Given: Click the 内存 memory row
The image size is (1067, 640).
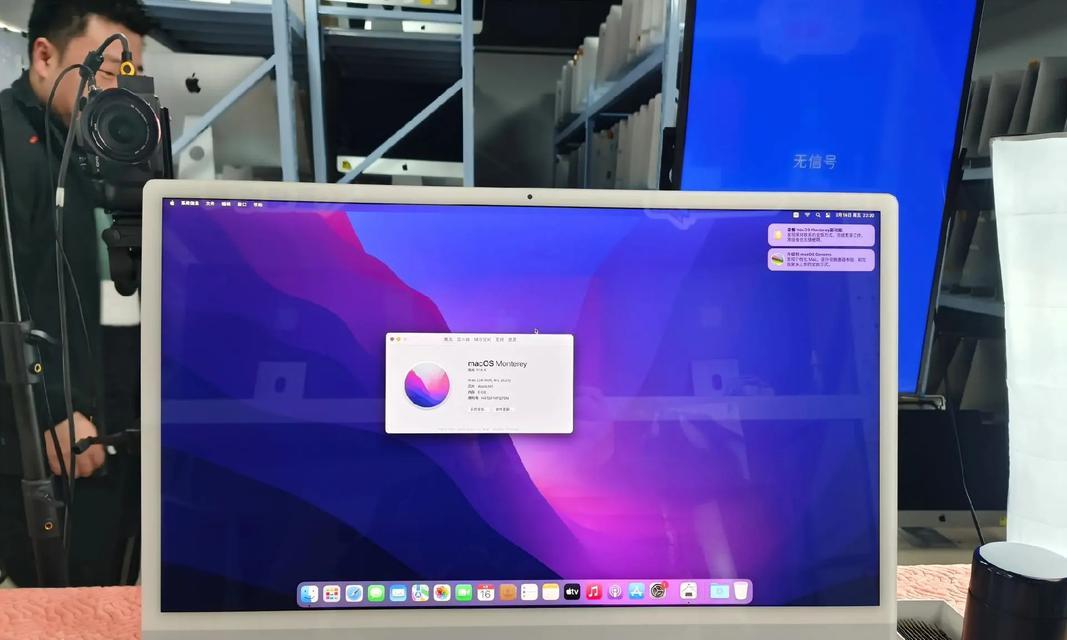Looking at the screenshot, I should click(478, 392).
